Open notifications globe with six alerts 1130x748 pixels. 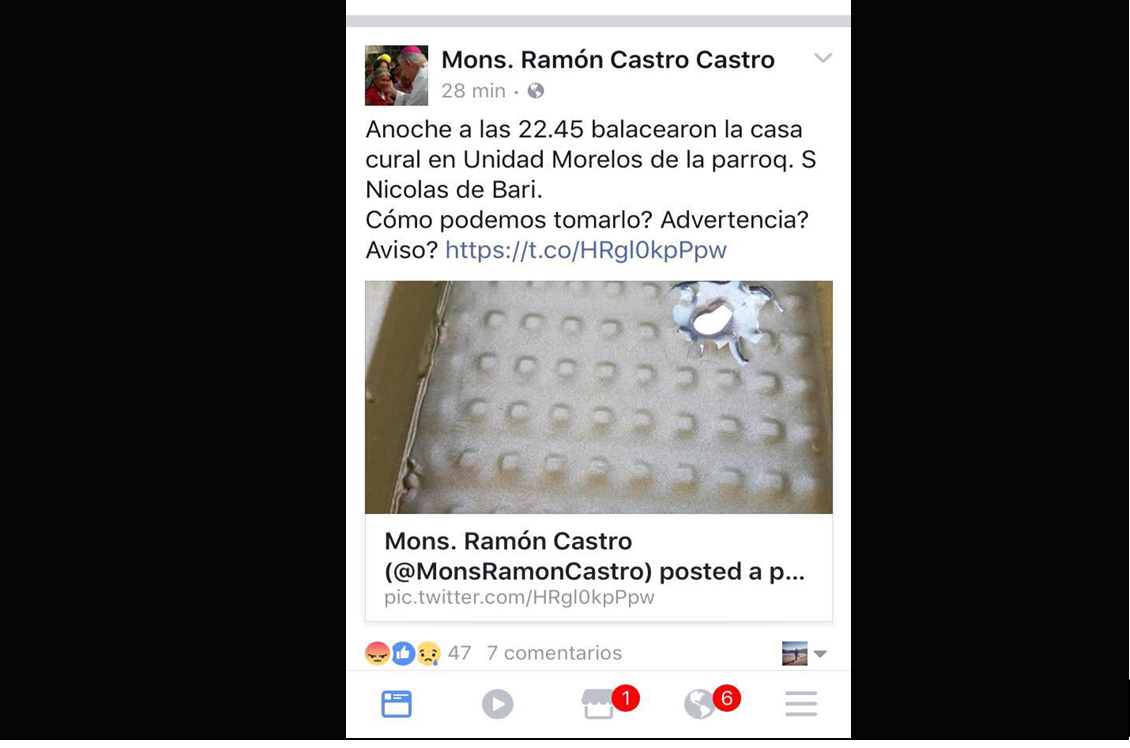[698, 704]
